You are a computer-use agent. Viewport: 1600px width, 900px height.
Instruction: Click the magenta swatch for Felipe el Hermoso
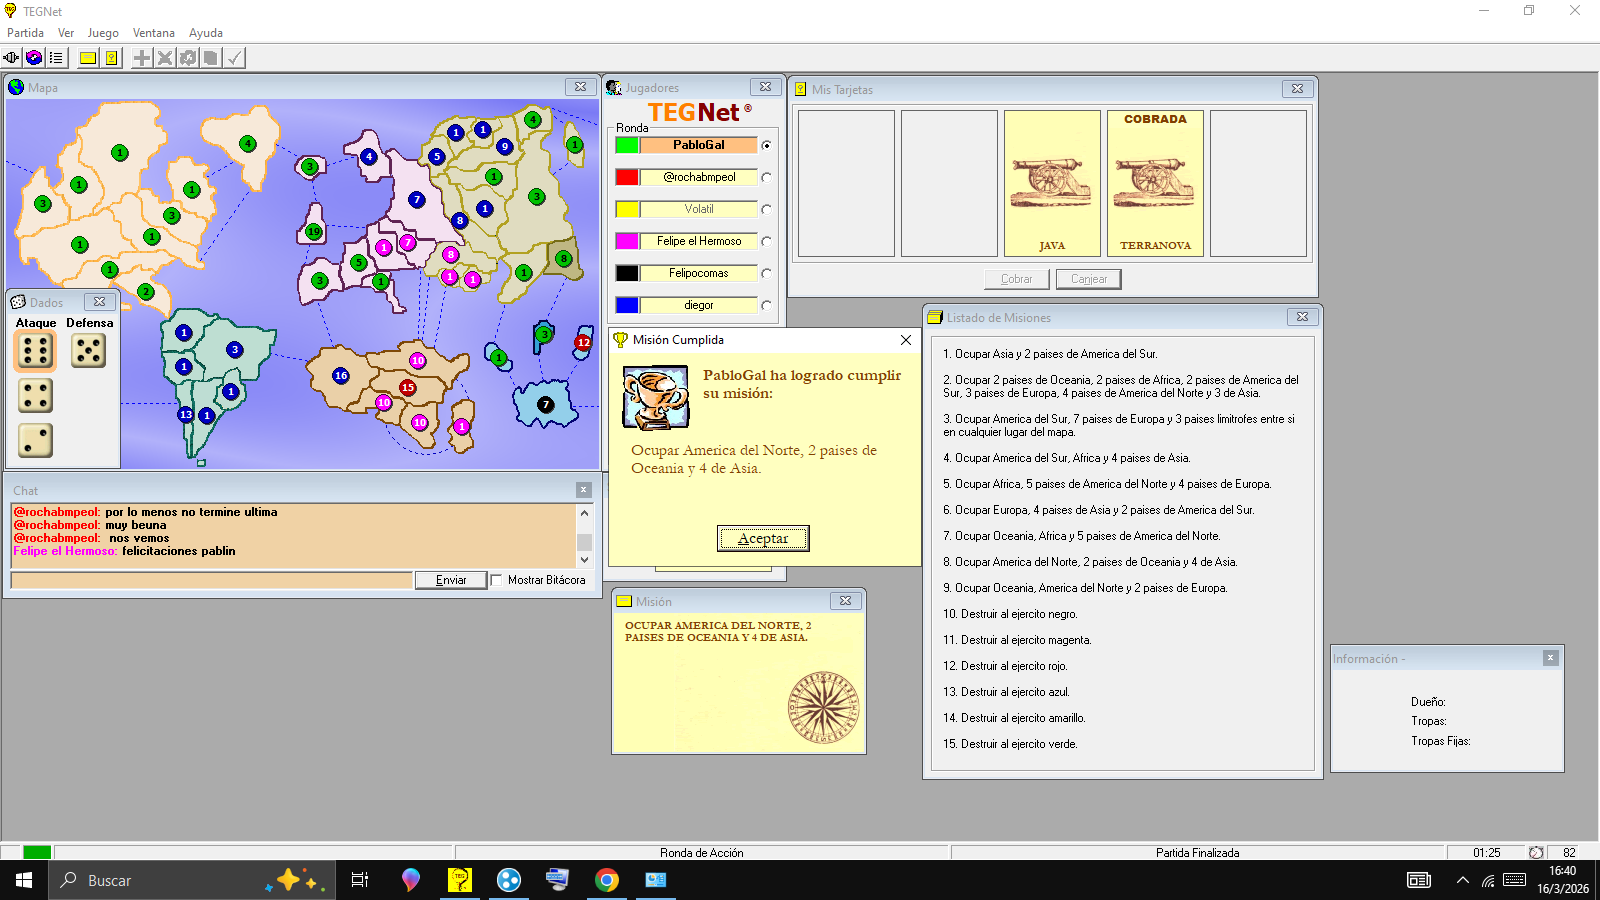click(627, 241)
